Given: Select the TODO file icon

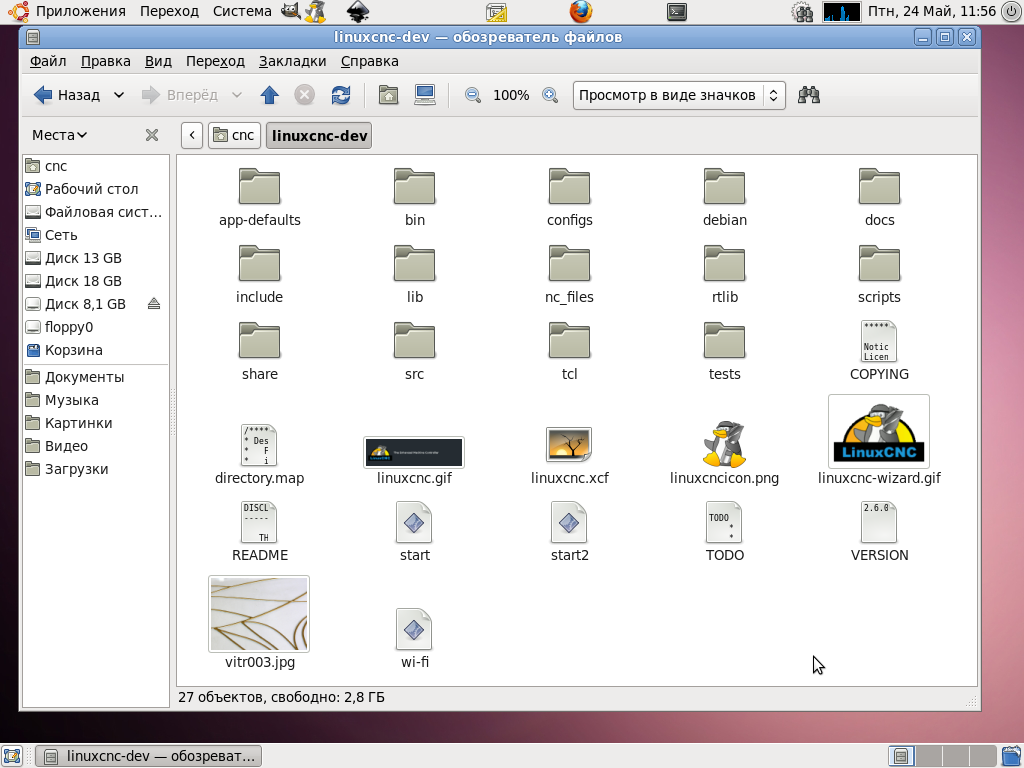Looking at the screenshot, I should pos(724,522).
